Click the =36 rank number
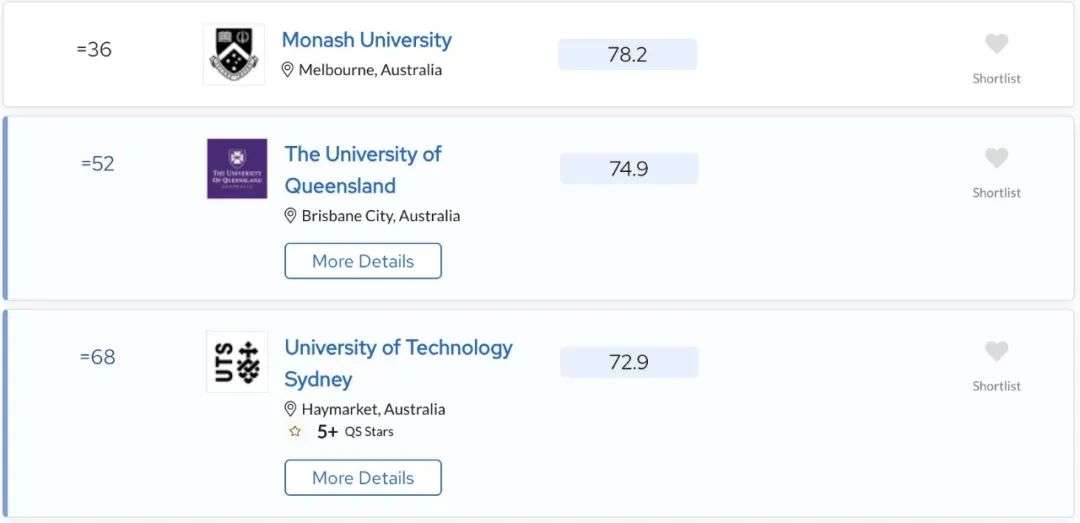This screenshot has height=523, width=1080. [x=94, y=50]
